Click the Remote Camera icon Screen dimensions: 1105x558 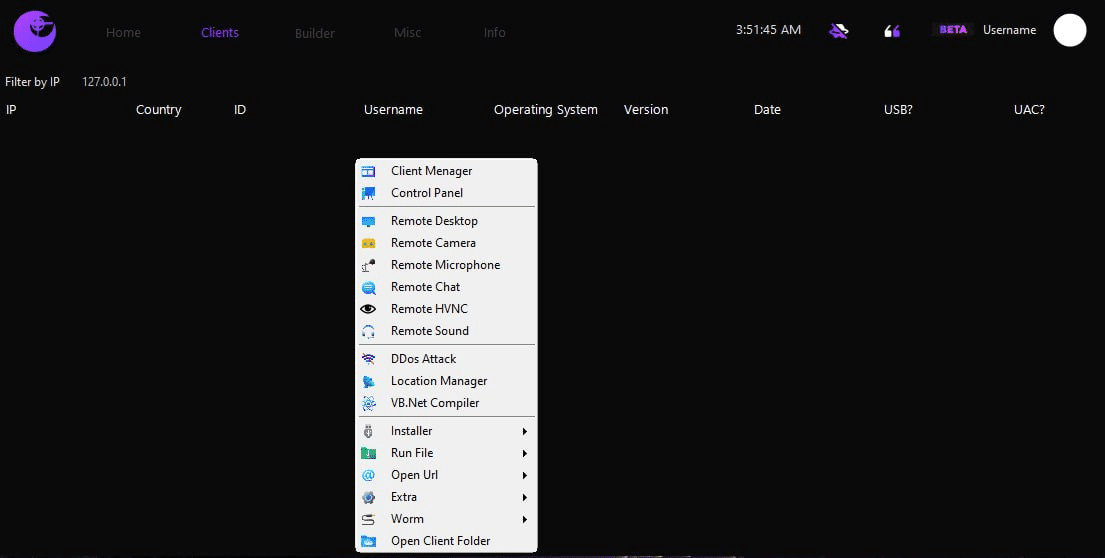(369, 243)
